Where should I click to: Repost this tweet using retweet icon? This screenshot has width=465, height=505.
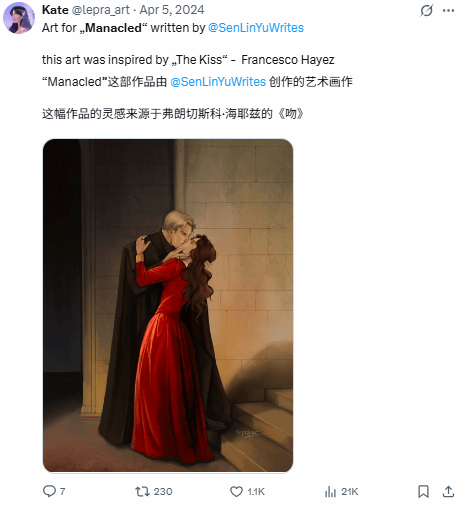(x=142, y=491)
